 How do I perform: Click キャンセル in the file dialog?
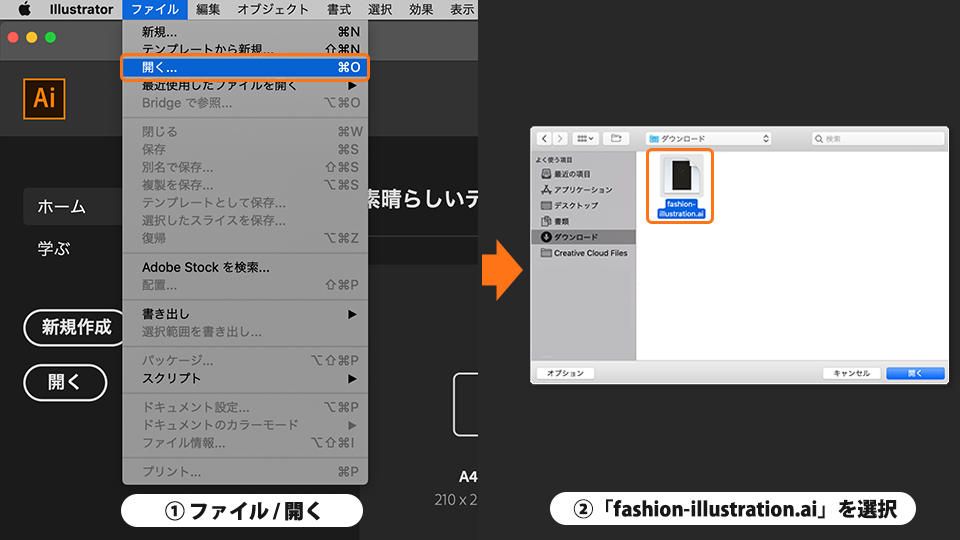[852, 373]
